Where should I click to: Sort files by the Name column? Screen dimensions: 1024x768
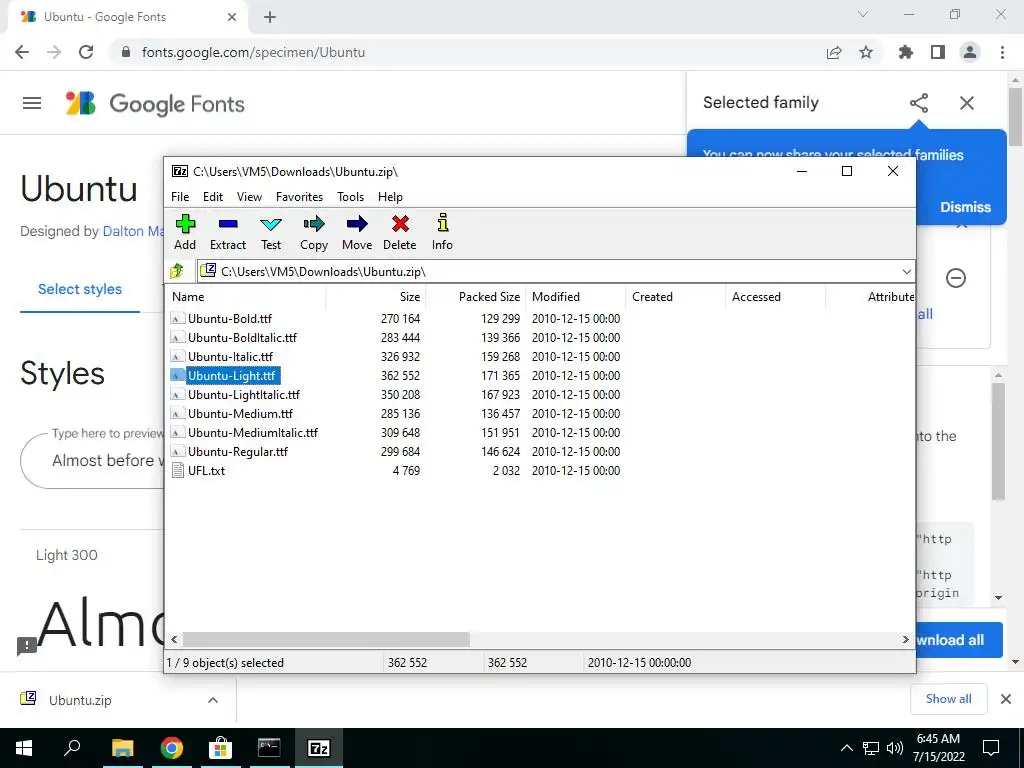click(x=246, y=296)
